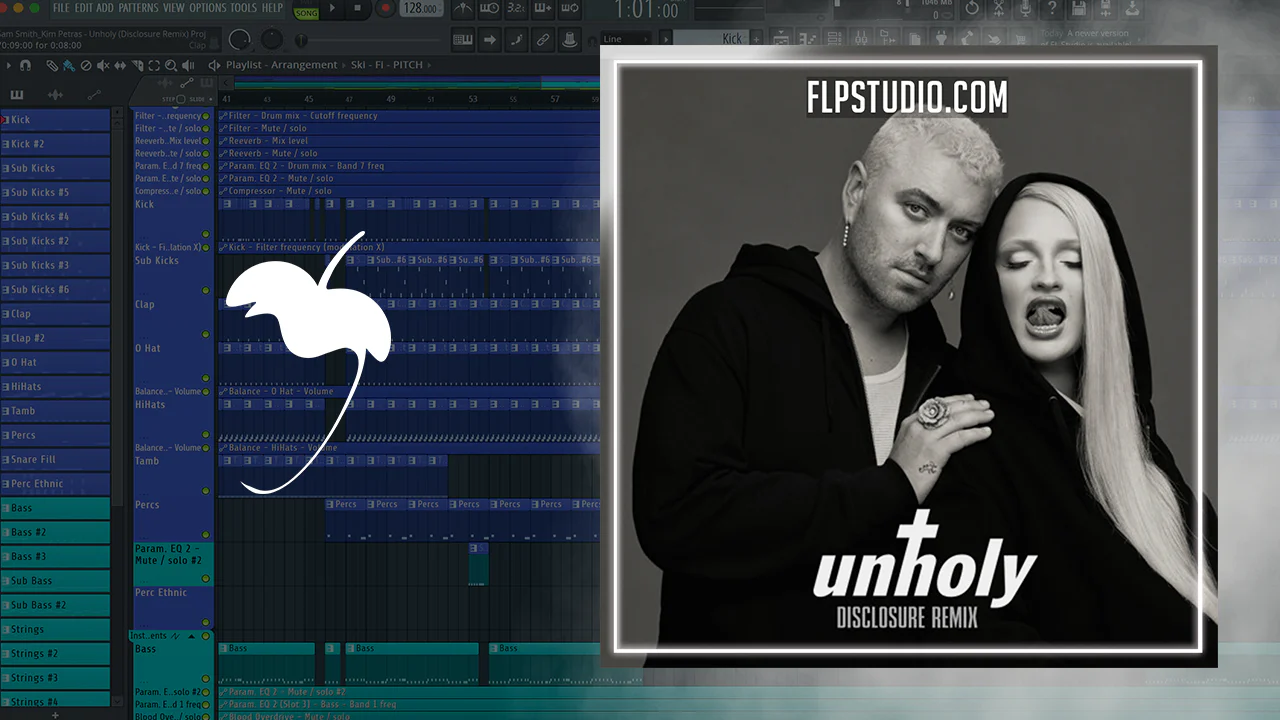The height and width of the screenshot is (720, 1280).
Task: Toggle the metronome icon
Action: pos(463,9)
